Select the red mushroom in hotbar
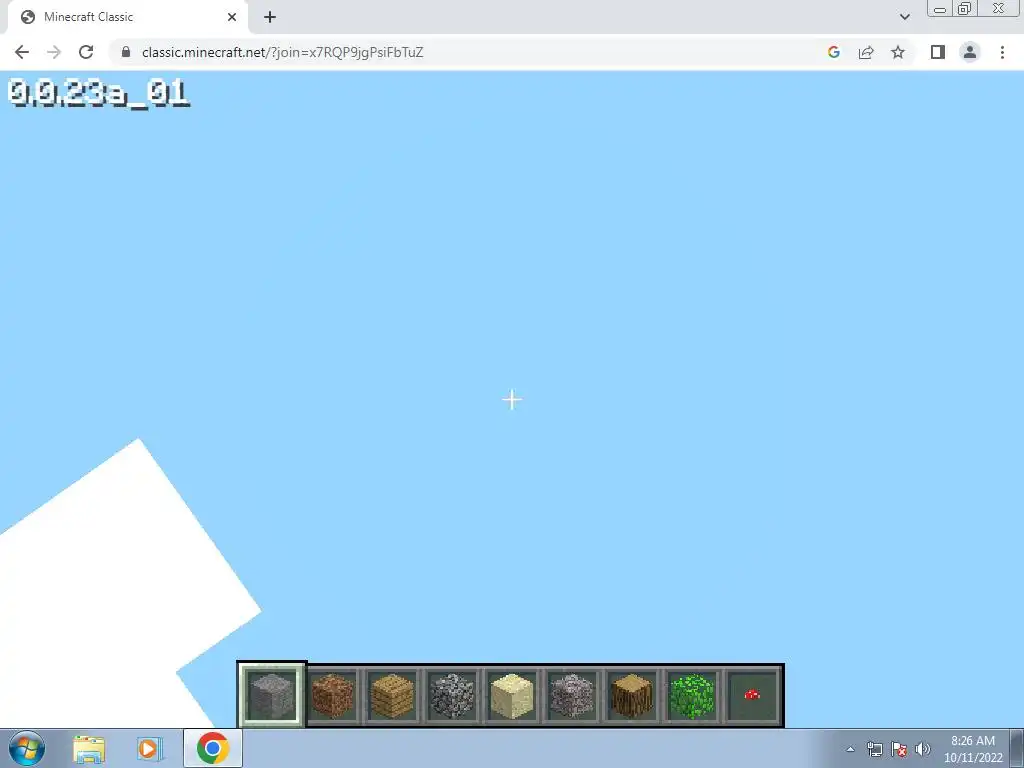Viewport: 1024px width, 768px height. click(752, 696)
